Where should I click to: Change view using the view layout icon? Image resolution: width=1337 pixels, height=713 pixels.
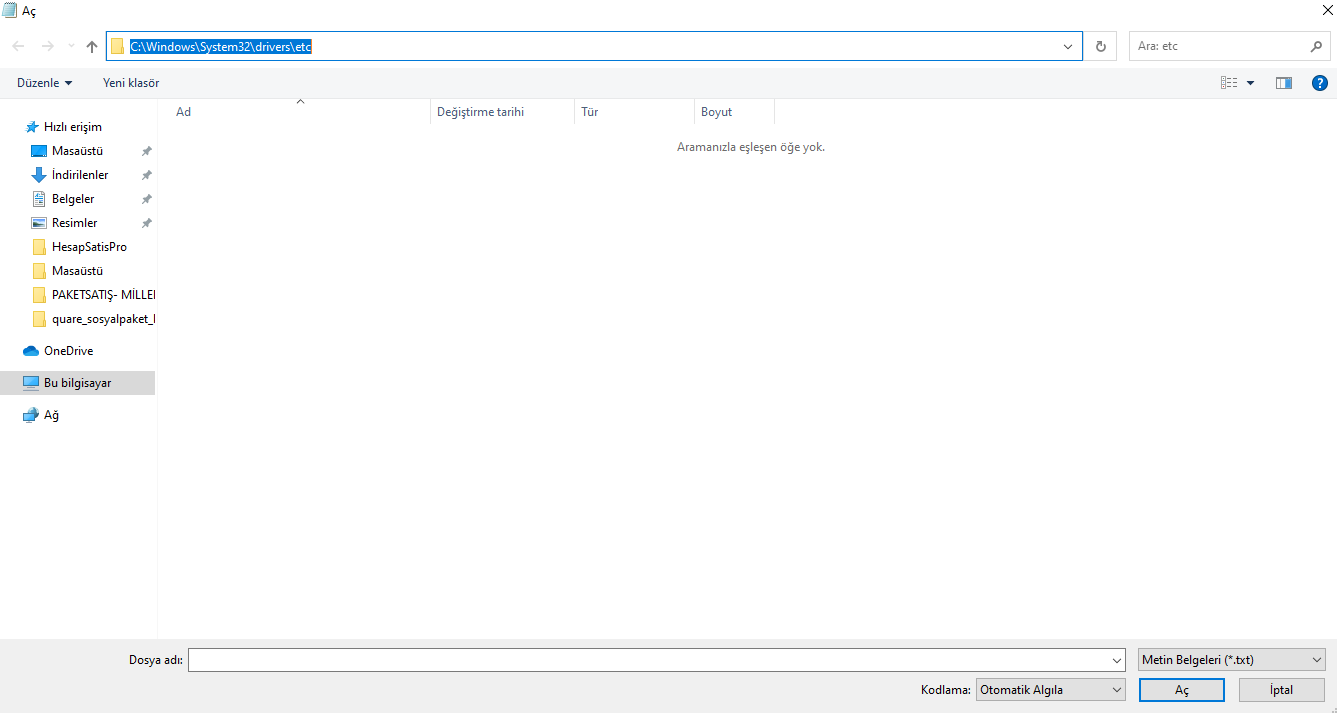[x=1229, y=83]
